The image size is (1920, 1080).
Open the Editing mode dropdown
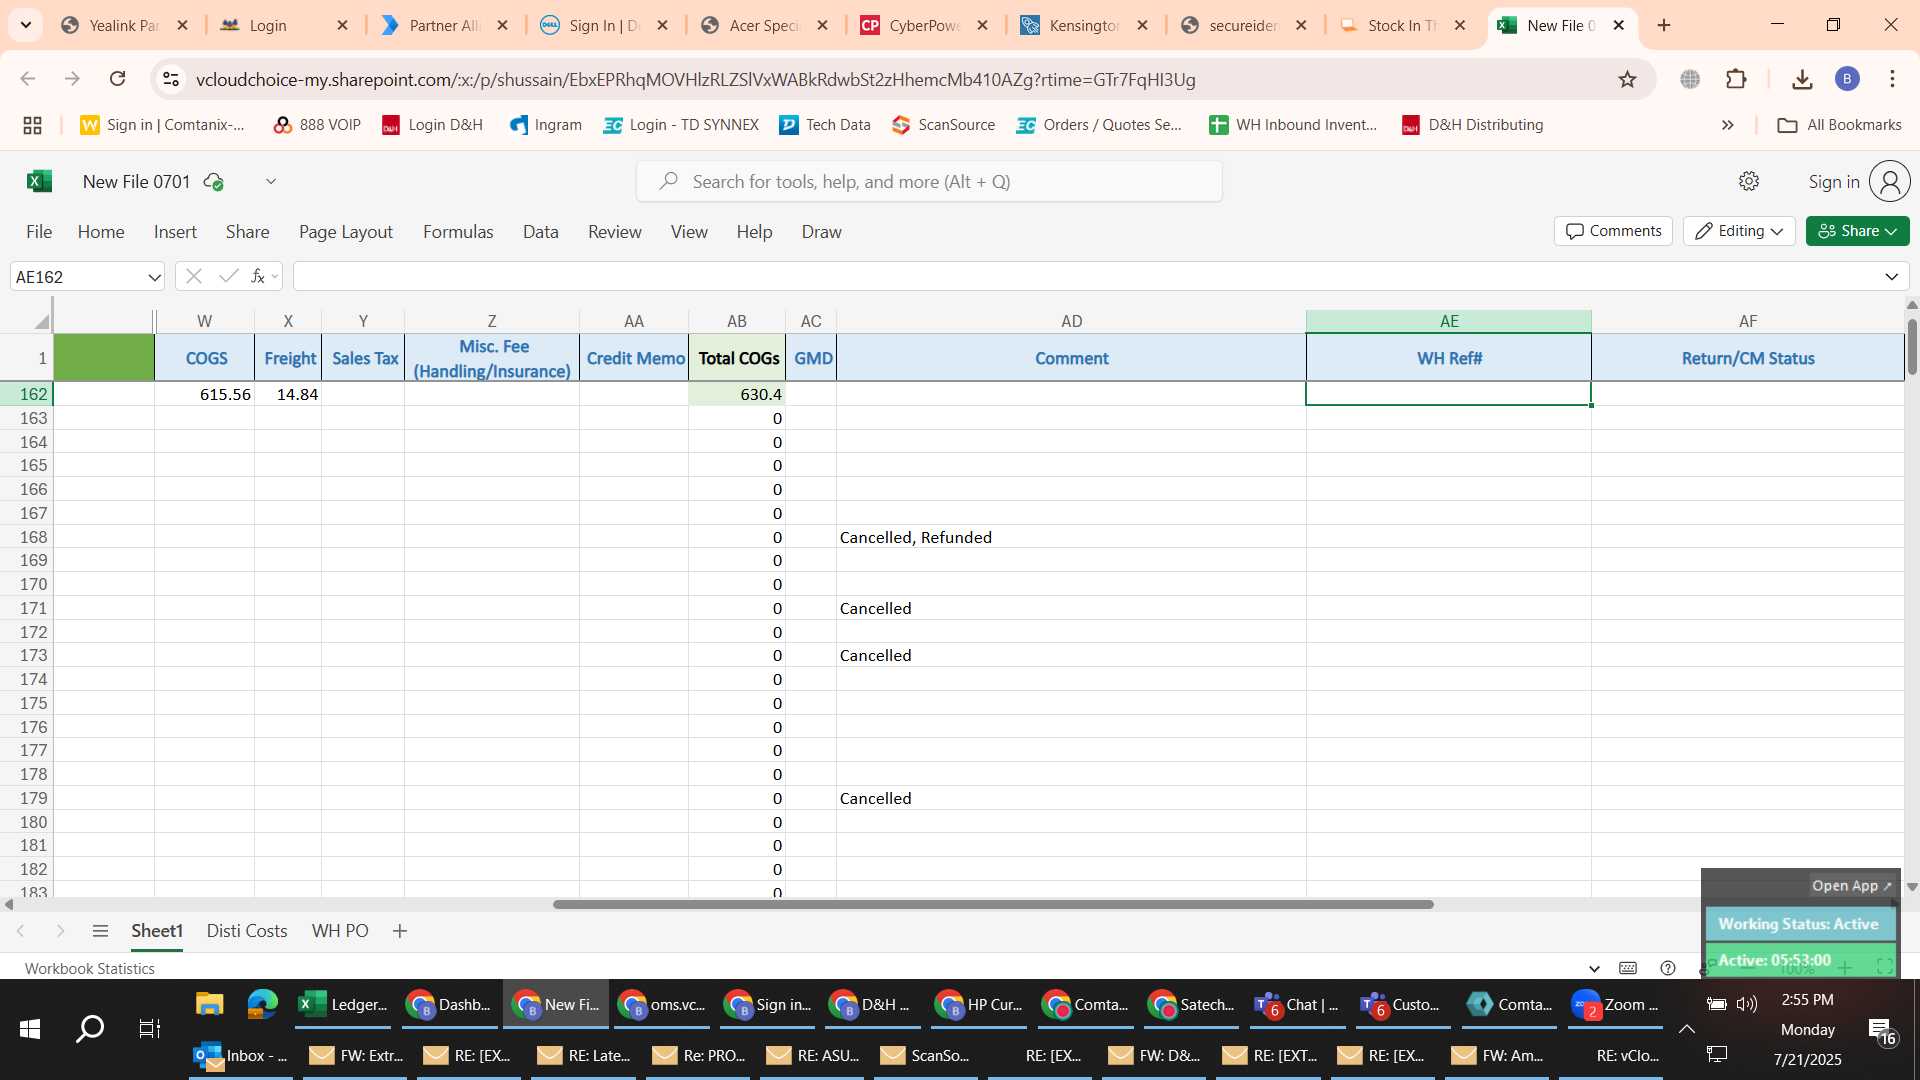pyautogui.click(x=1739, y=231)
